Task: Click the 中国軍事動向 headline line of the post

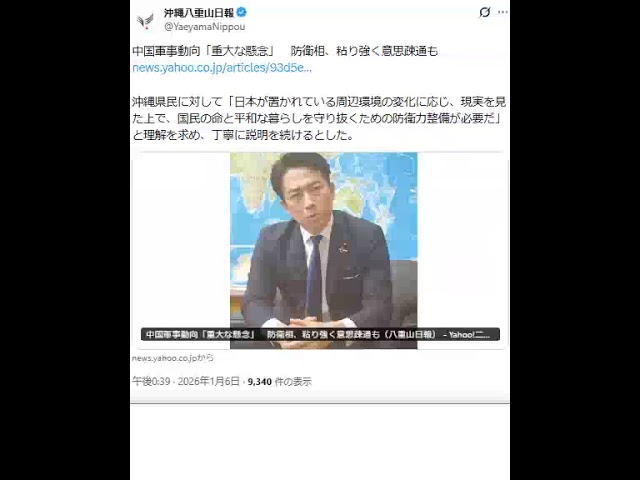Action: pyautogui.click(x=285, y=51)
